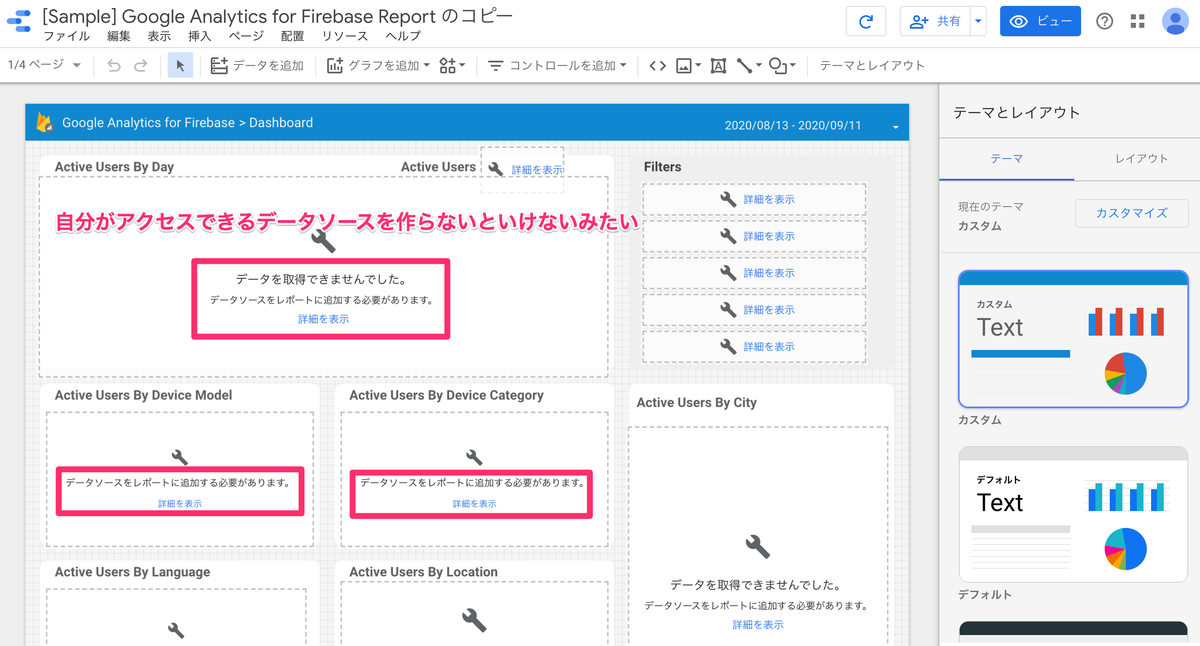Click 詳細を表示 link next to Active Users scorecard
The image size is (1200, 646).
click(537, 170)
